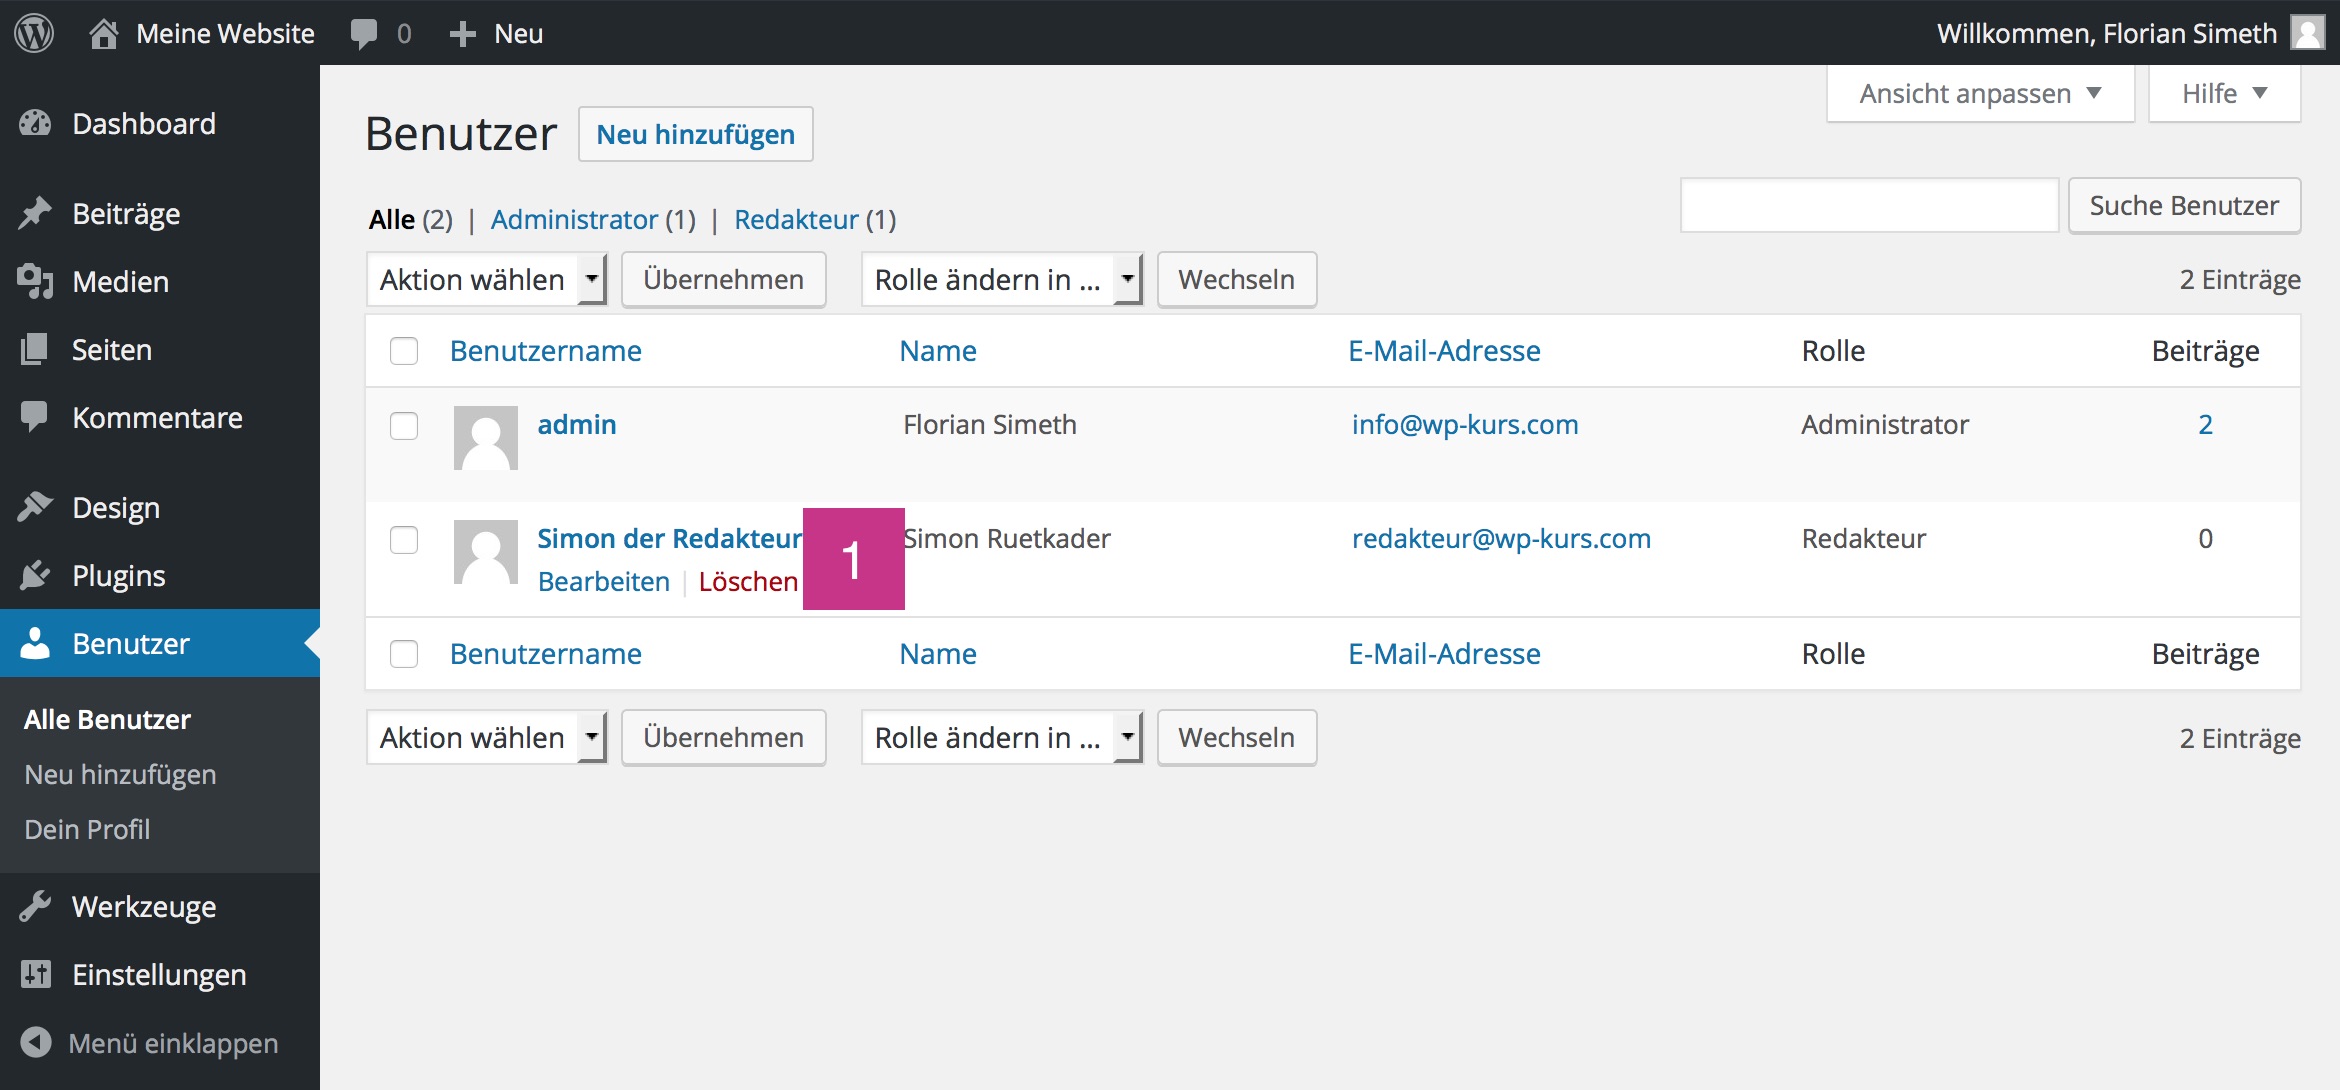Viewport: 2340px width, 1090px height.
Task: Collapse menu with Menü einklappen arrow
Action: pyautogui.click(x=36, y=1042)
